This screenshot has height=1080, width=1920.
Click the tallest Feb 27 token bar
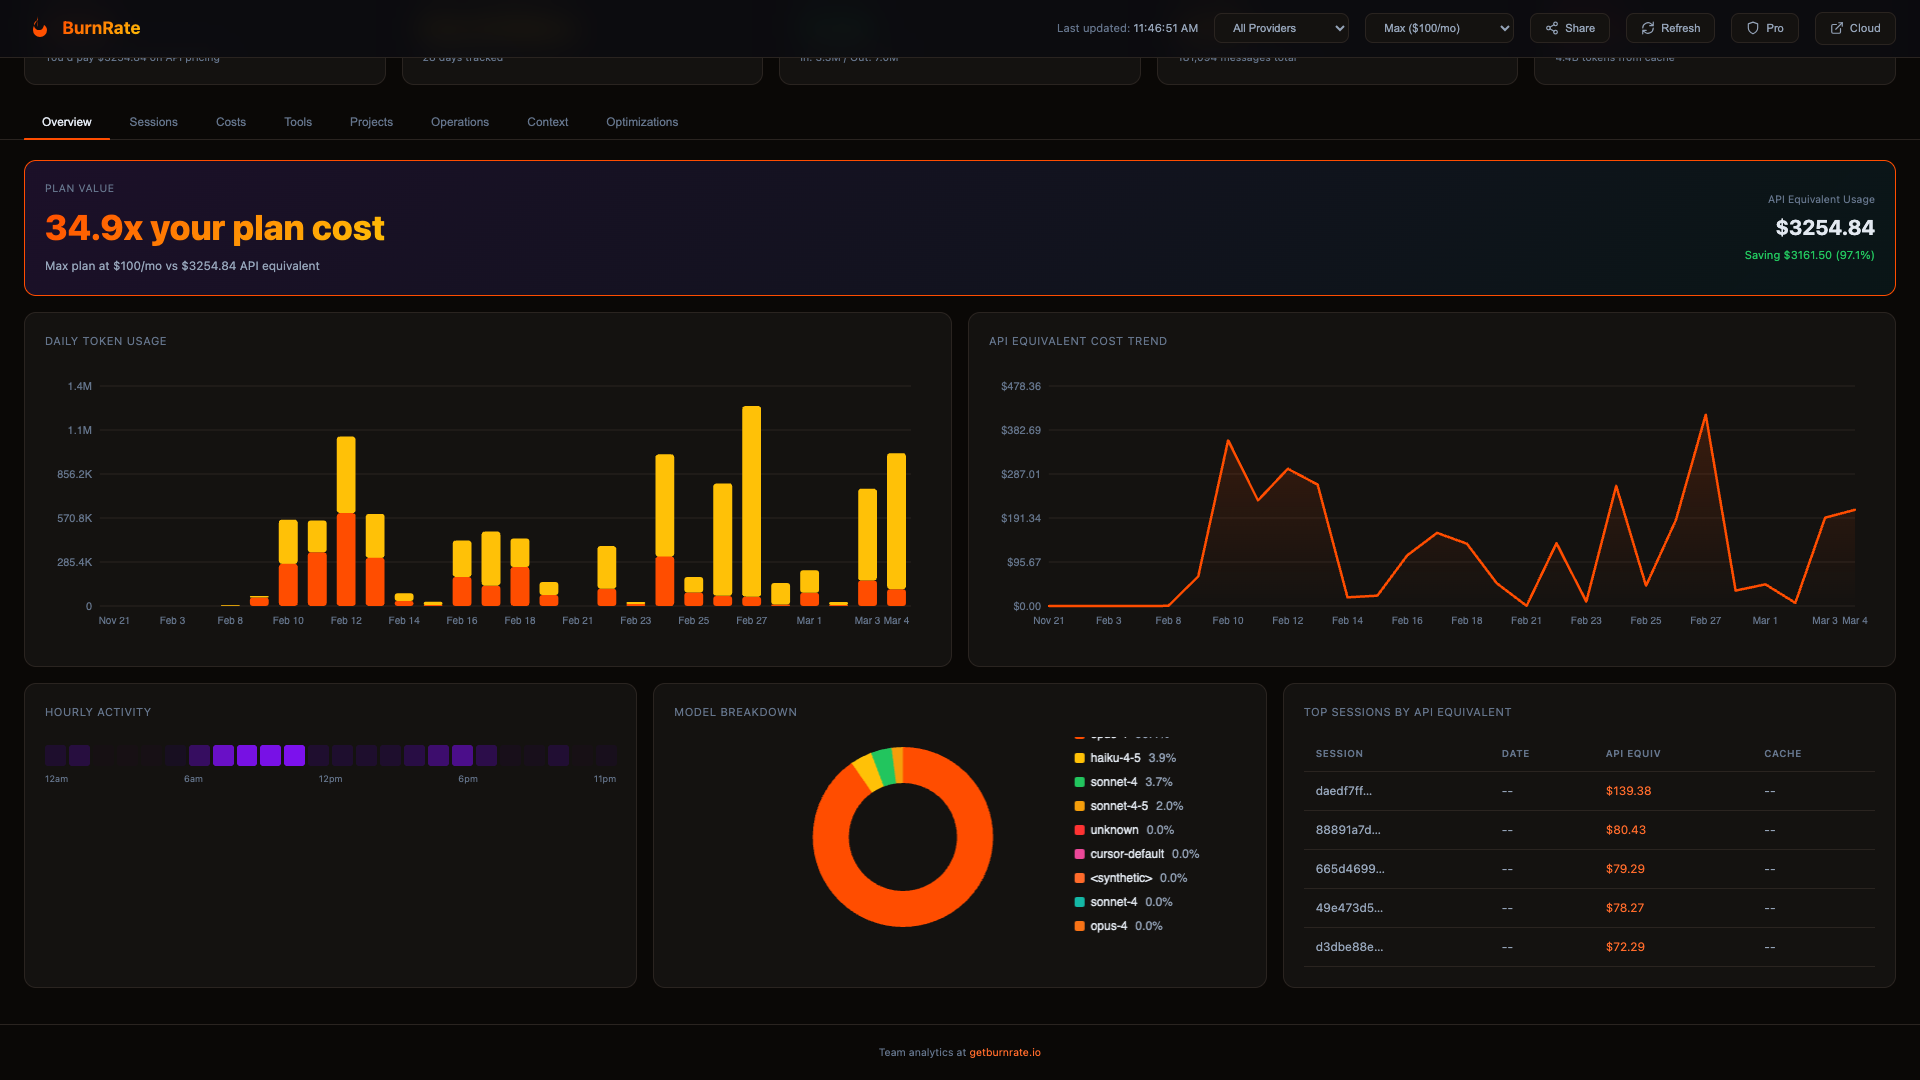tap(751, 500)
